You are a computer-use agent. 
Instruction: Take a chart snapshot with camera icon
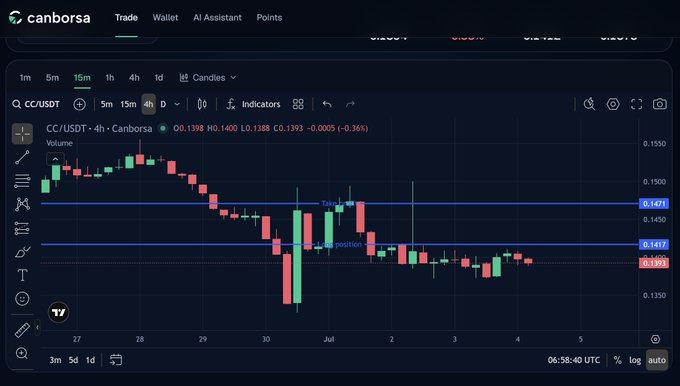click(660, 104)
